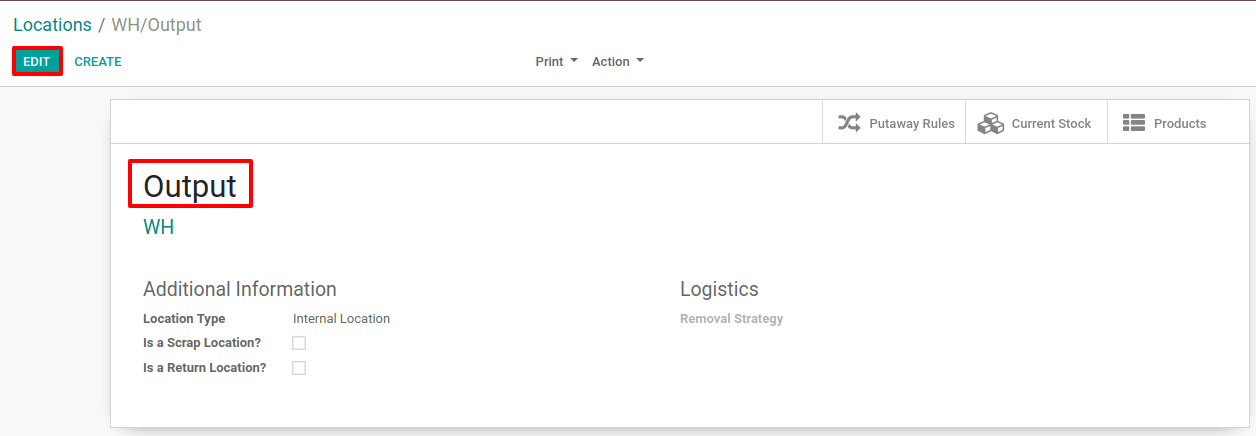Click the WH/Output breadcrumb text
The height and width of the screenshot is (436, 1256).
coord(157,25)
